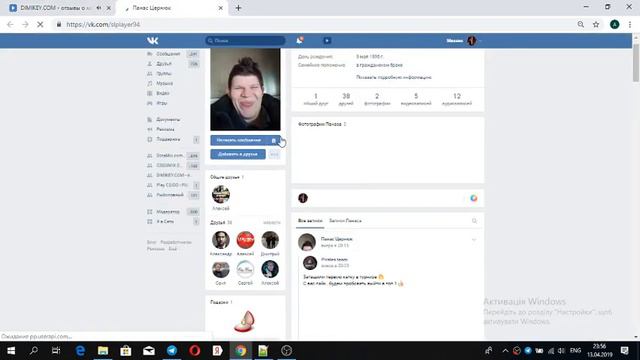Open Chrome's three-dot menu
The image size is (640, 360).
tap(630, 24)
